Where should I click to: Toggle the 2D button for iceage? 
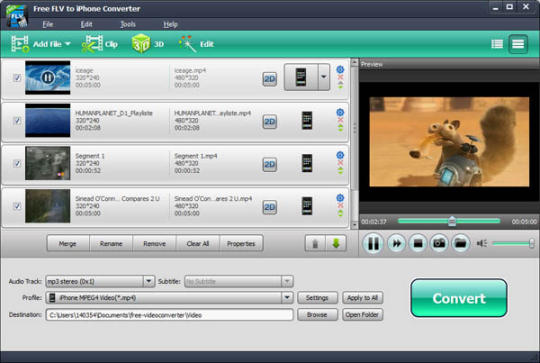coord(270,79)
